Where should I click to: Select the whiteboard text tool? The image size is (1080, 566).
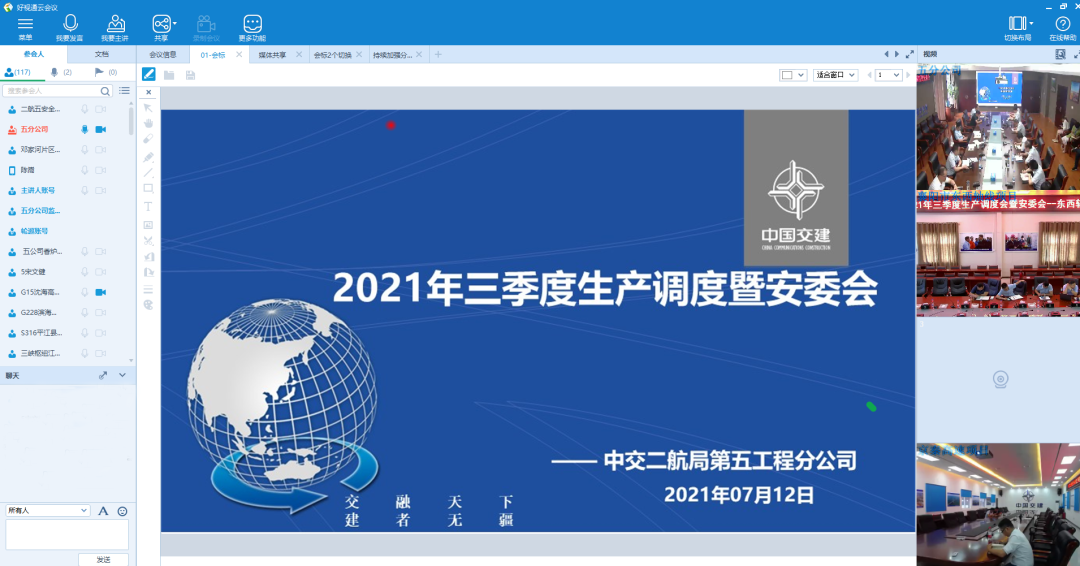(x=148, y=206)
